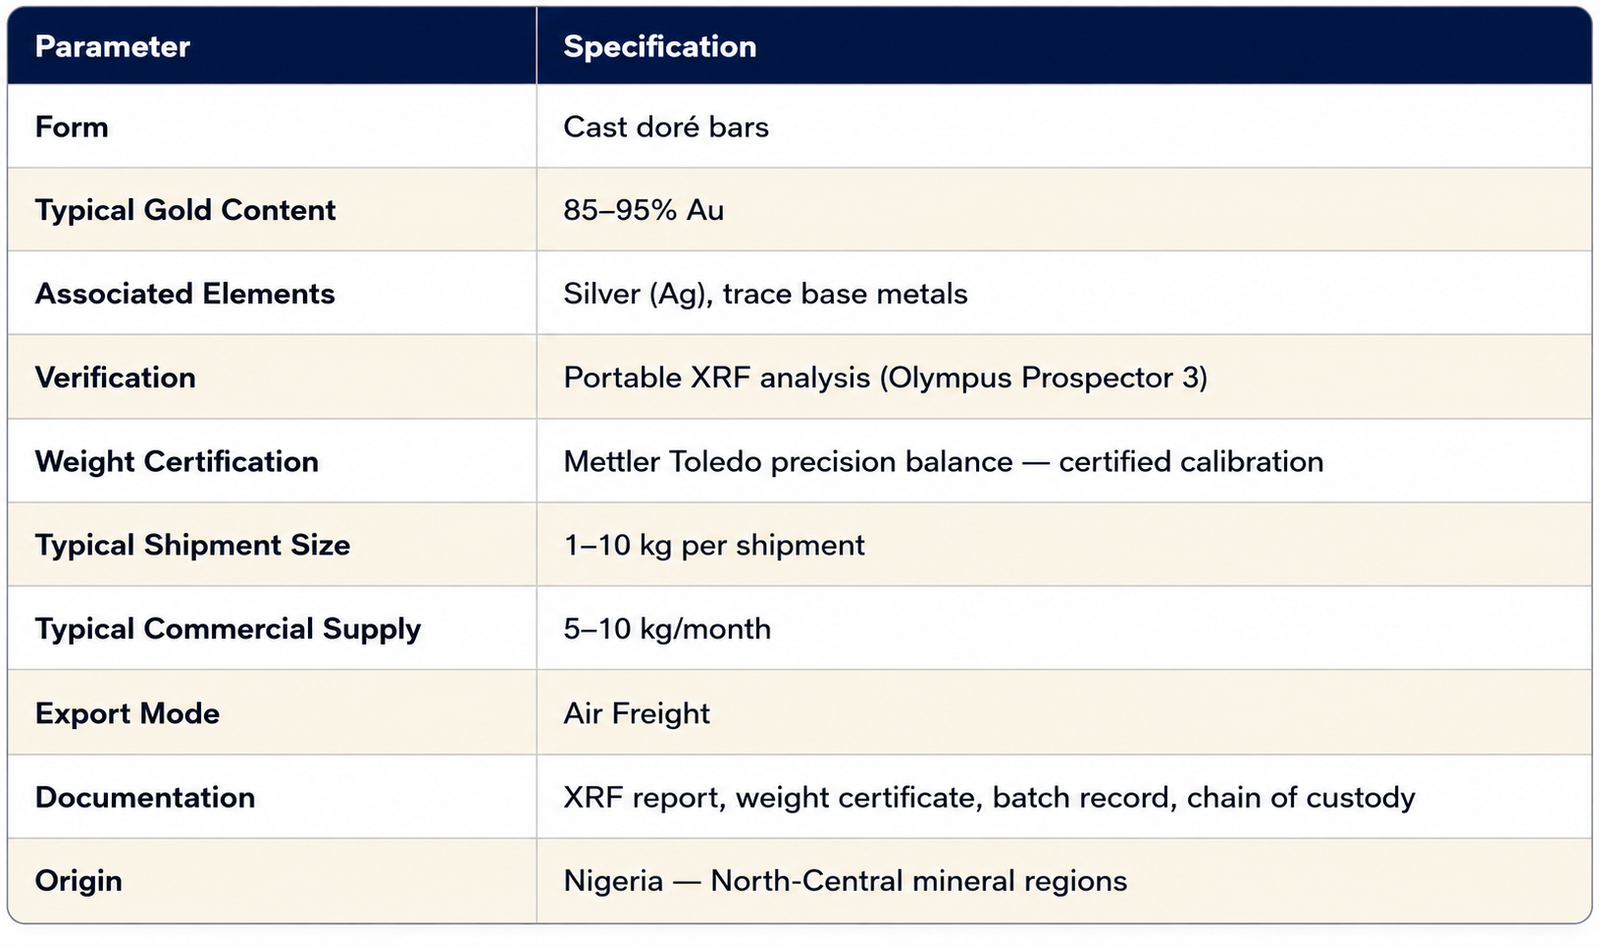
Task: Click Portable XRF analysis specification
Action: (x=885, y=378)
